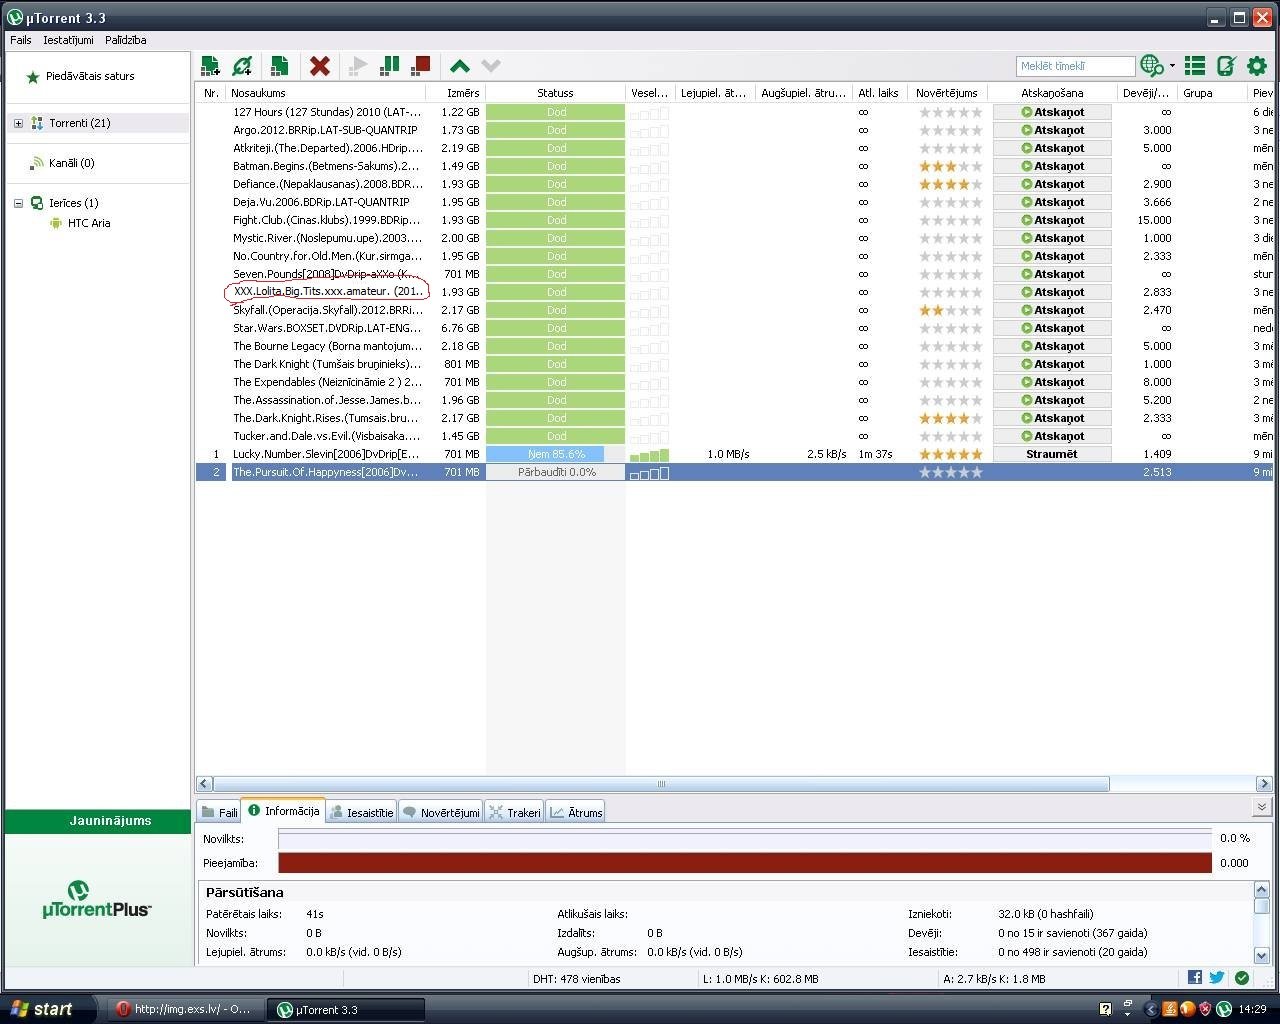Set the star rating for Defiance torrent
This screenshot has width=1280, height=1024.
click(950, 184)
